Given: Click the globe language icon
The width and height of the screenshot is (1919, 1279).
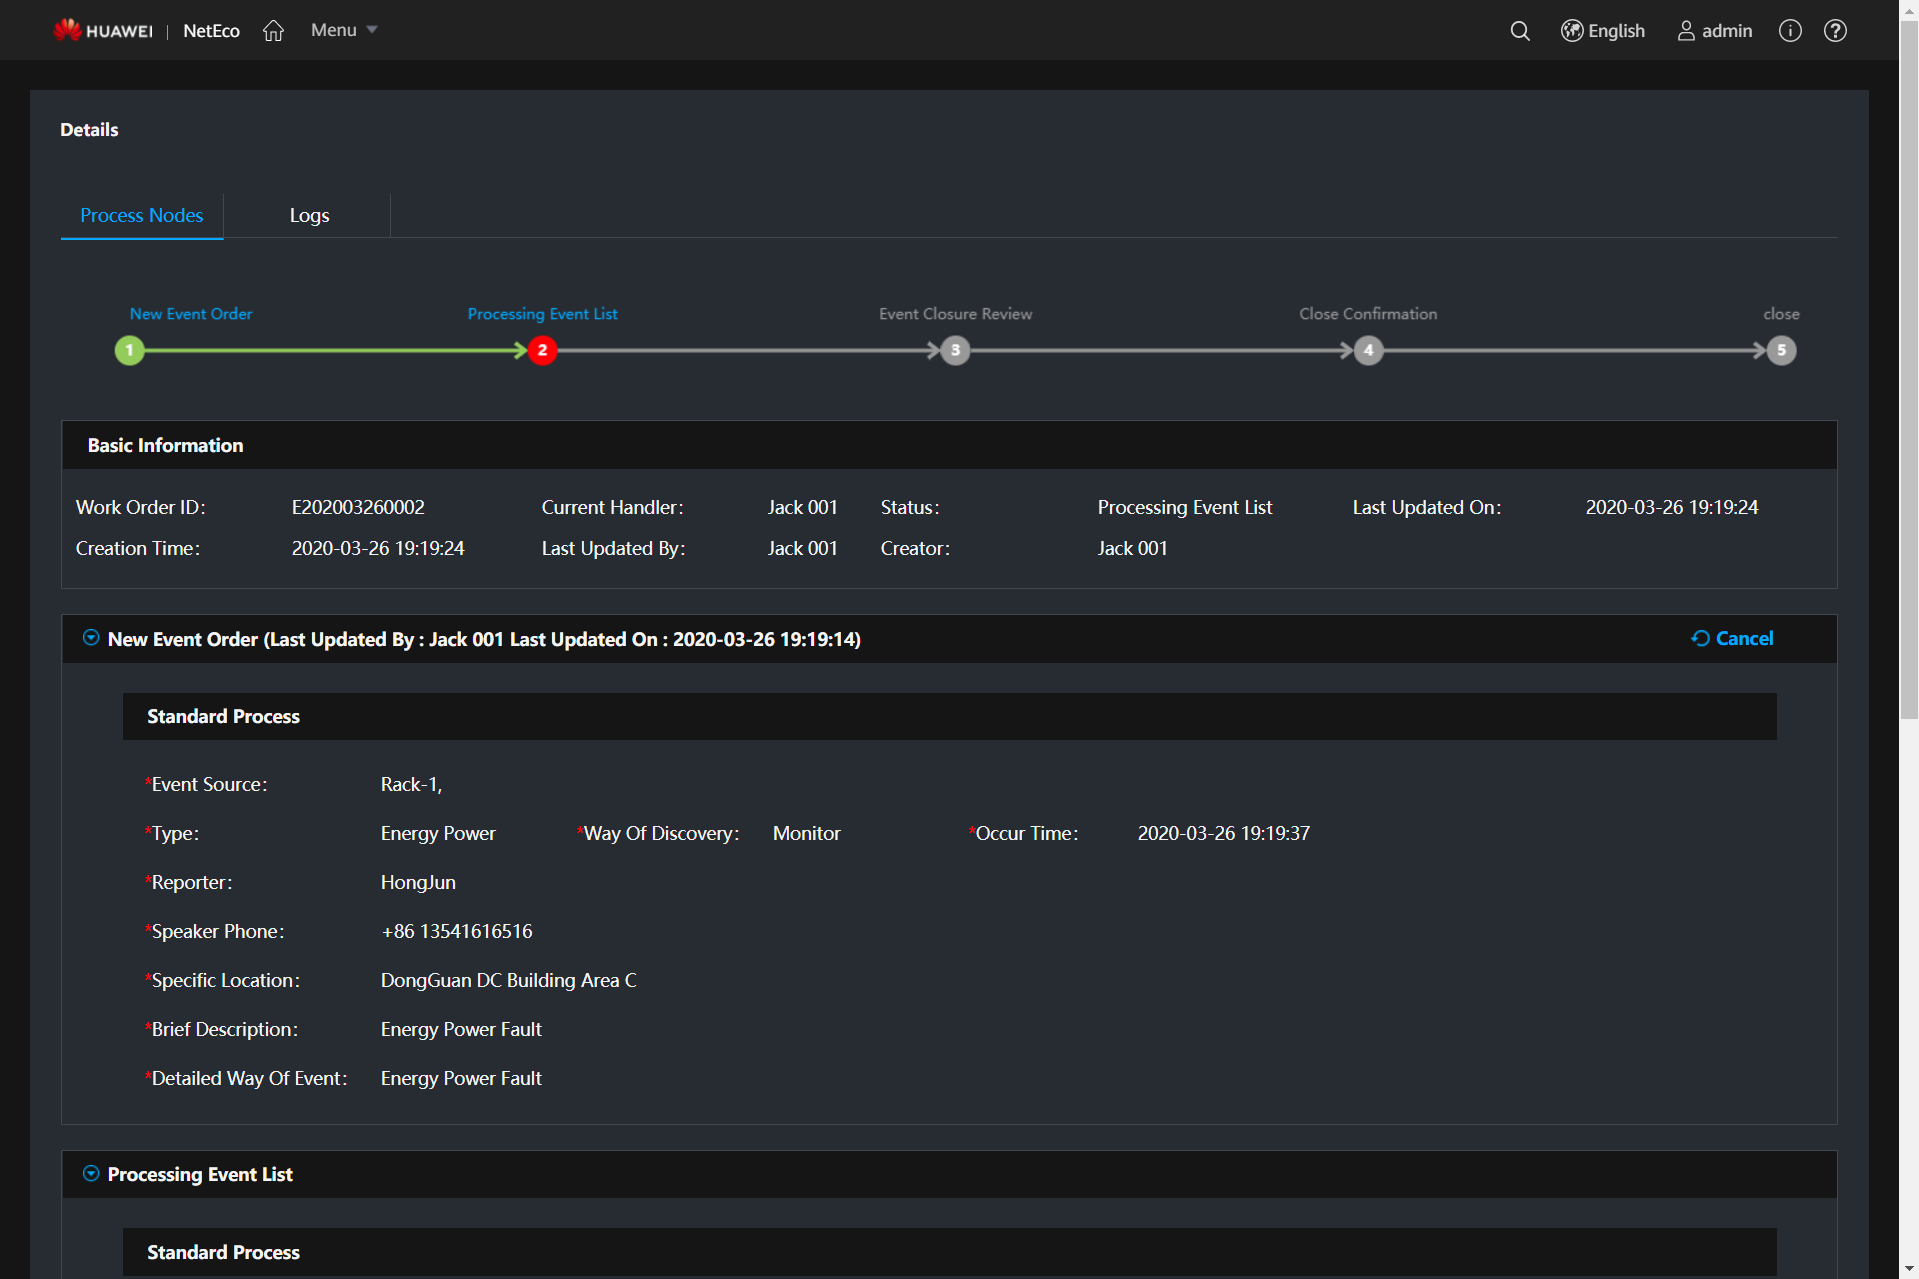Looking at the screenshot, I should click(1572, 31).
